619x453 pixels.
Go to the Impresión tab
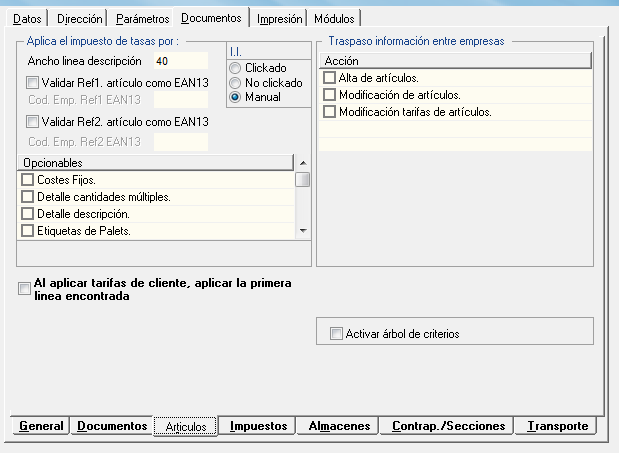tap(279, 18)
